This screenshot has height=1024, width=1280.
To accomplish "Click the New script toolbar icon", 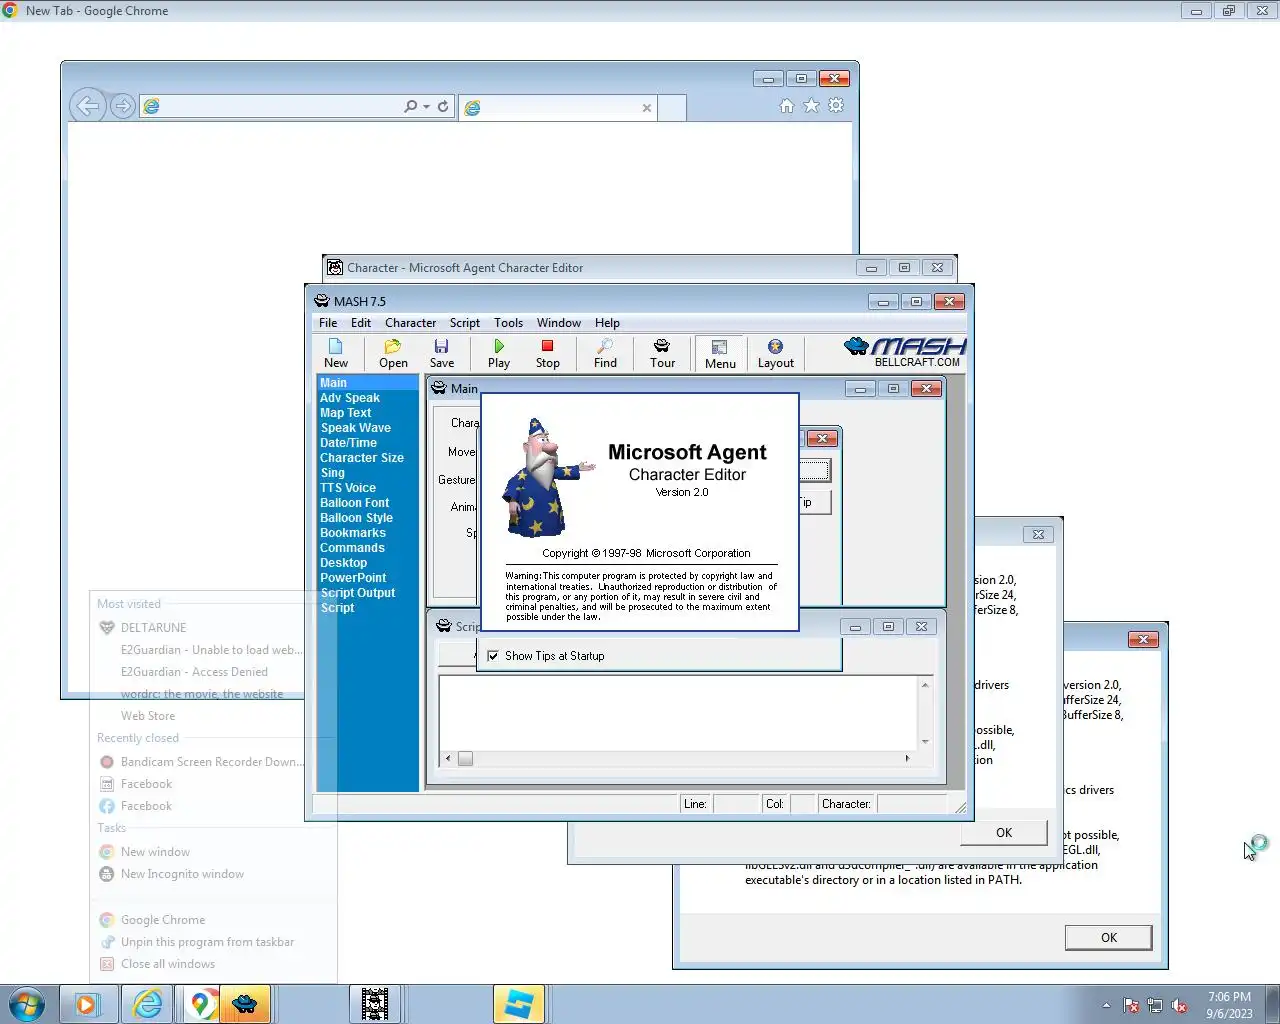I will (336, 353).
